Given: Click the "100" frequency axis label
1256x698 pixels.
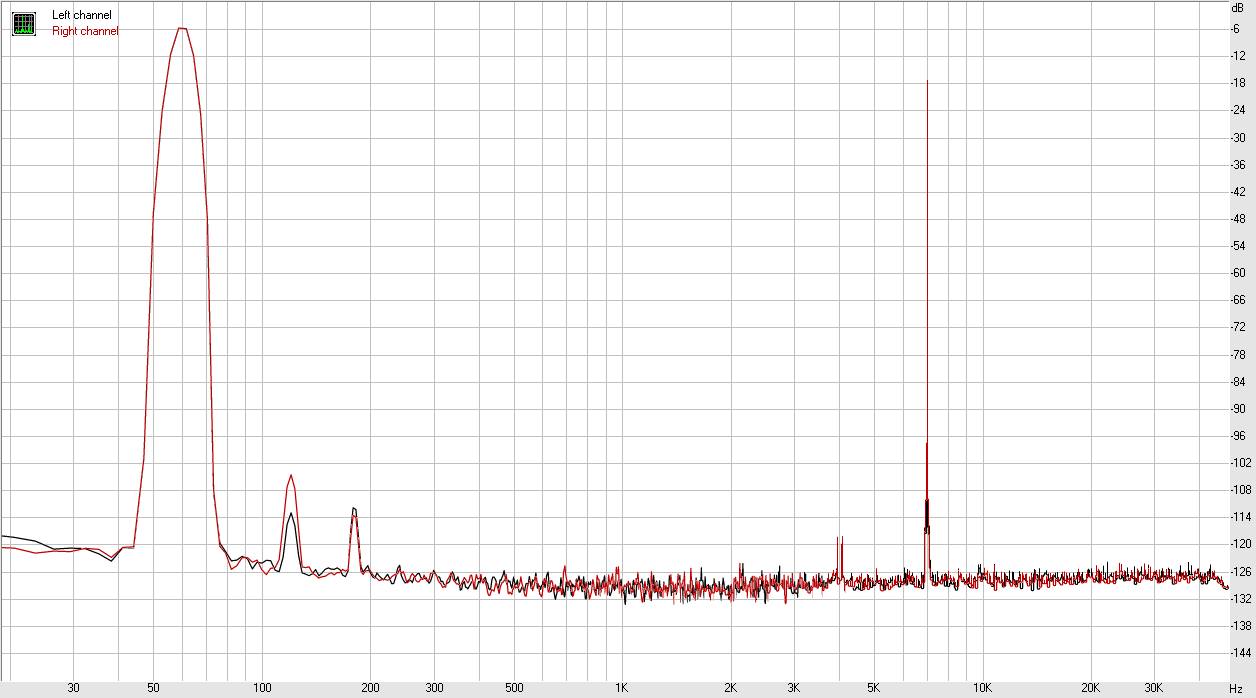Looking at the screenshot, I should pos(262,688).
